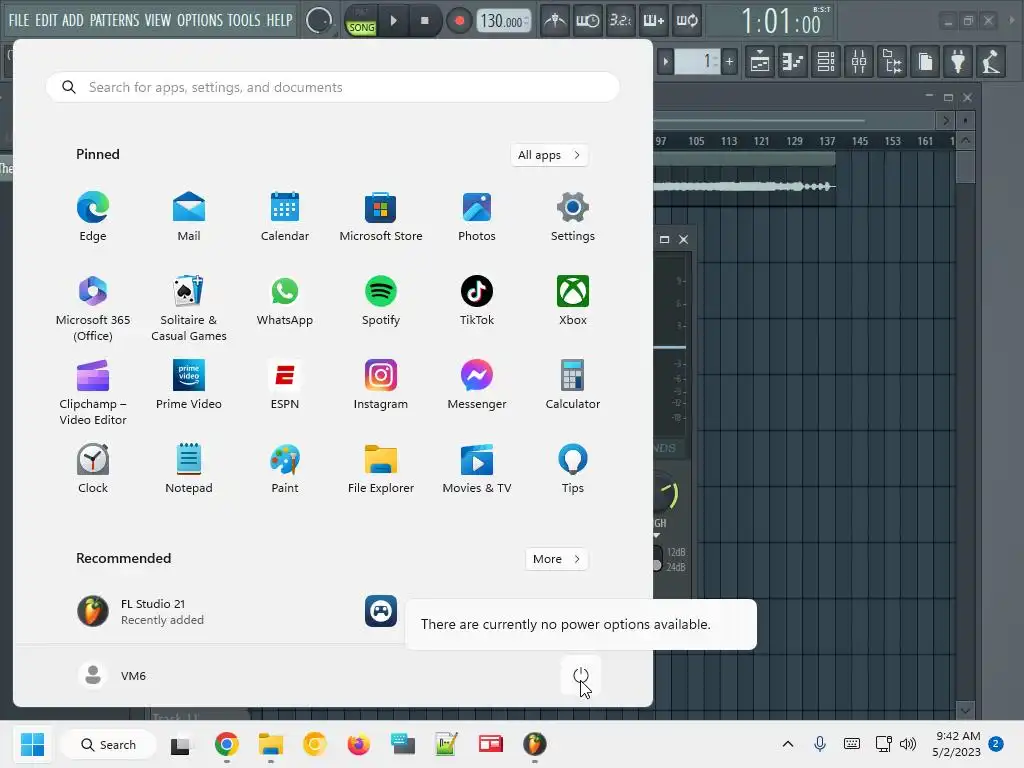Open Clipchamp Video Editor

[x=93, y=392]
